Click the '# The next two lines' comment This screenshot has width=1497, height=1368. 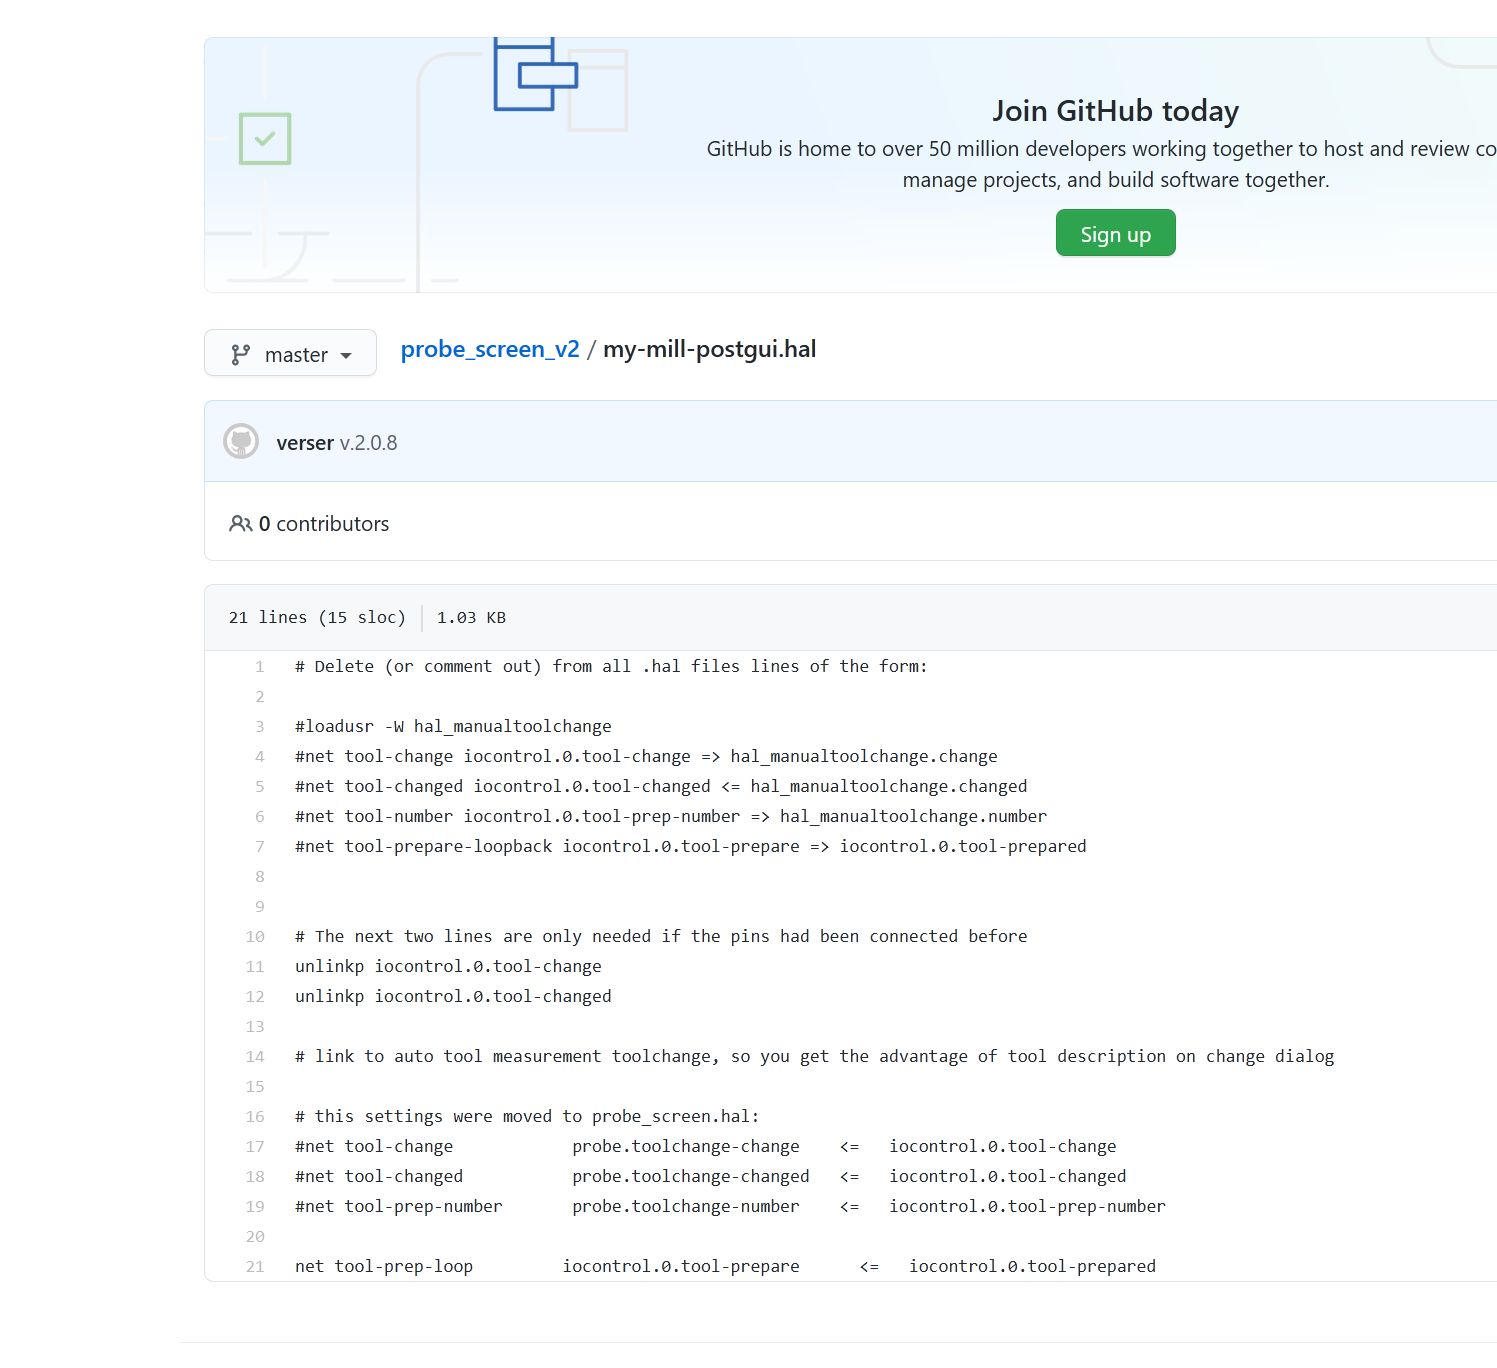(661, 936)
